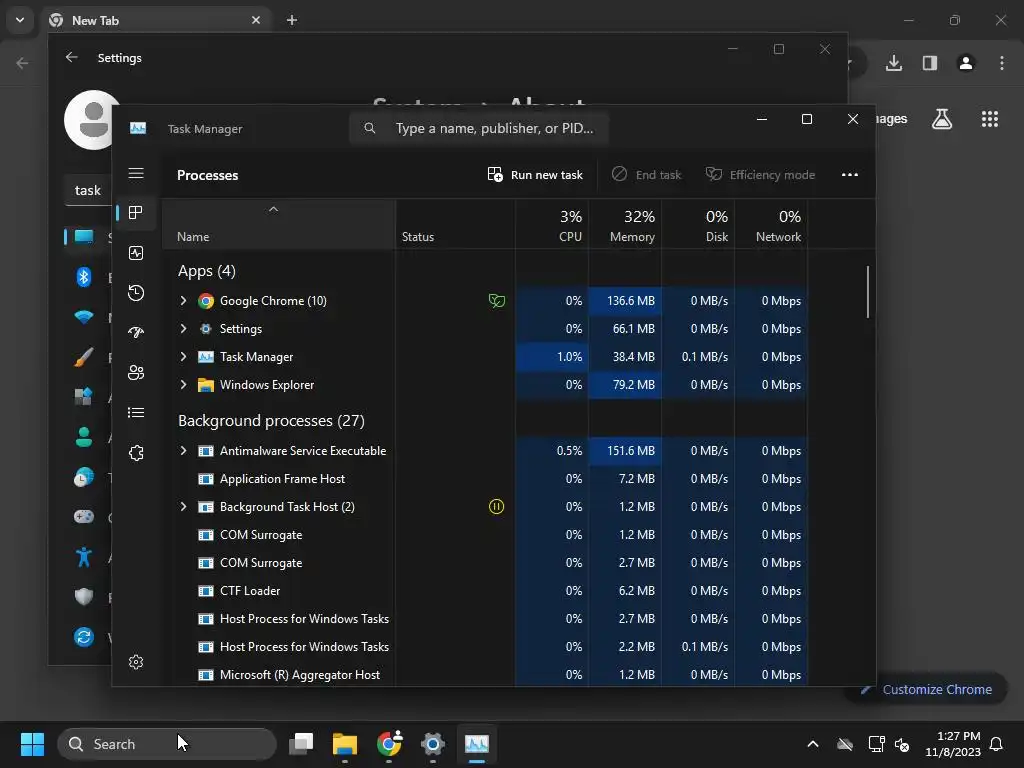Close the New Tab in Chrome
This screenshot has width=1024, height=768.
point(256,20)
